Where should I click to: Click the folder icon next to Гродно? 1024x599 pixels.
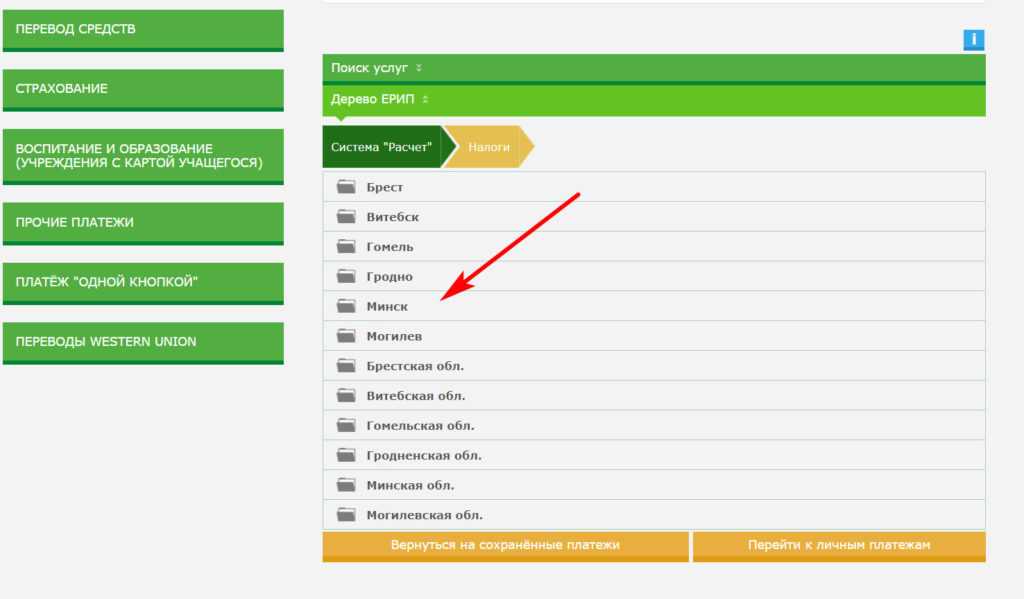[347, 277]
